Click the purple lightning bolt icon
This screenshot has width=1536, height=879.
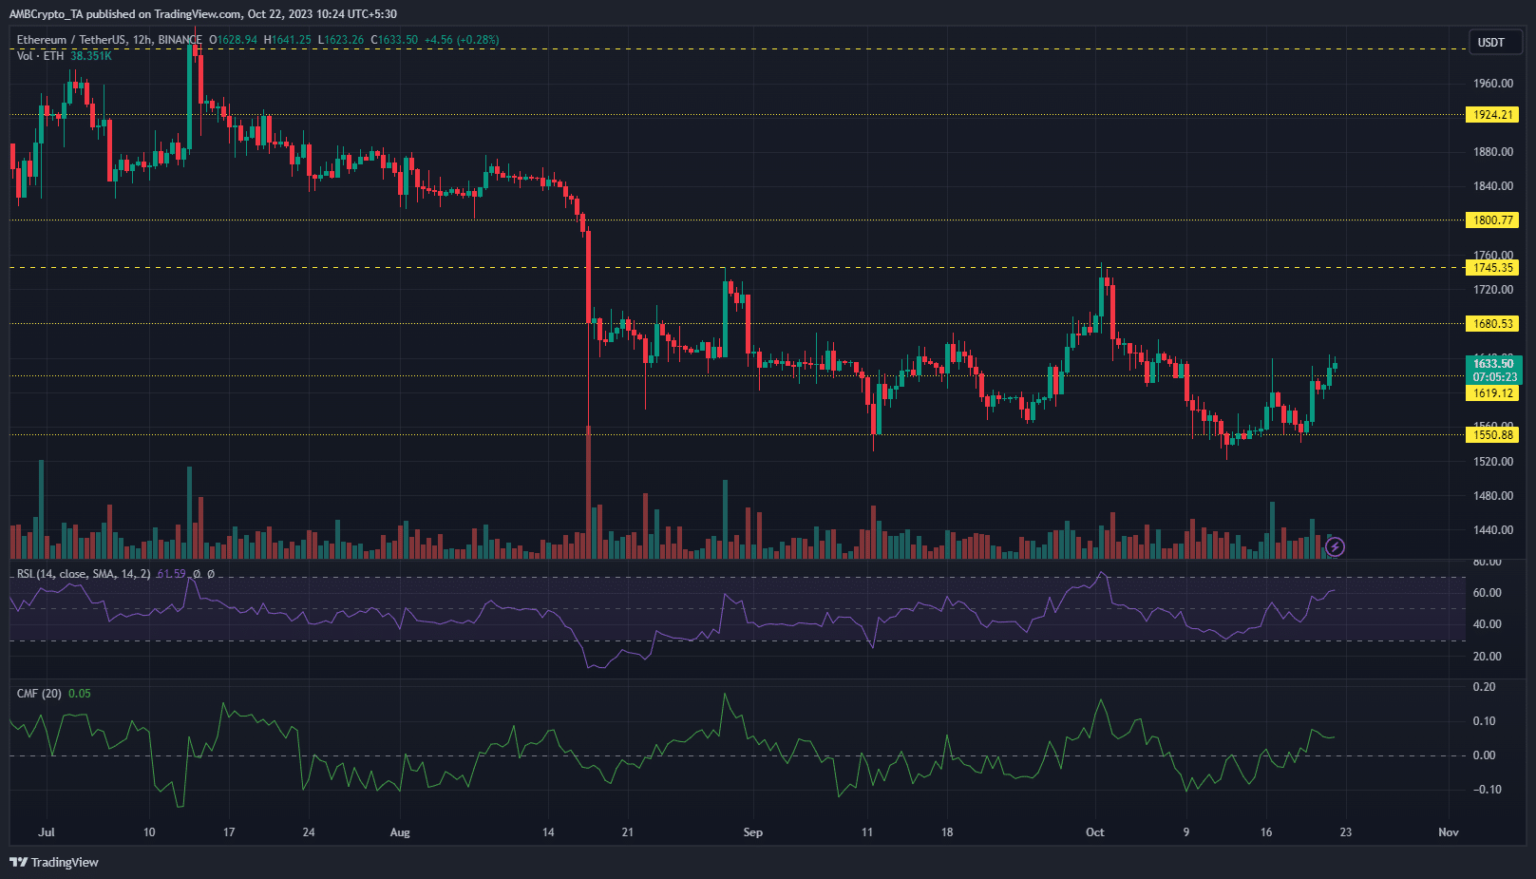[1334, 546]
